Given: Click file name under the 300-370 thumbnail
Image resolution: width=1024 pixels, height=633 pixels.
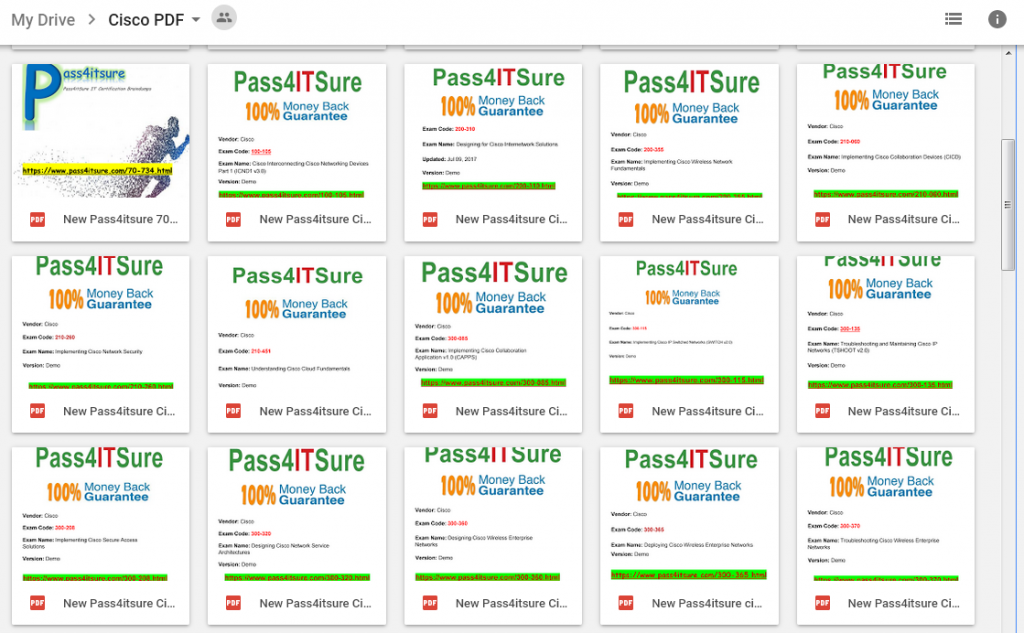Looking at the screenshot, I should point(904,603).
